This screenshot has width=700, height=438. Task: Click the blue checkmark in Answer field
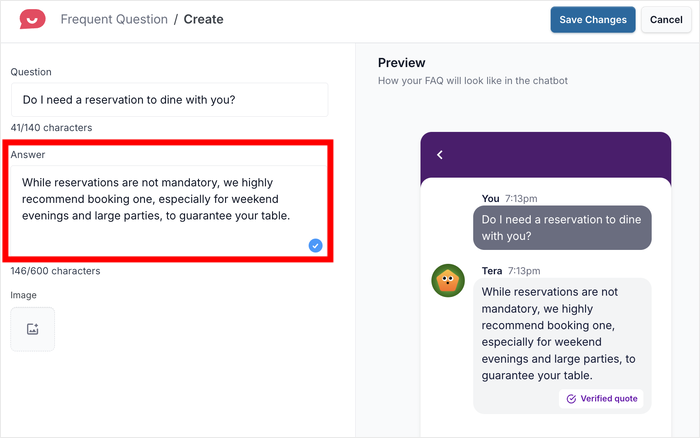316,245
